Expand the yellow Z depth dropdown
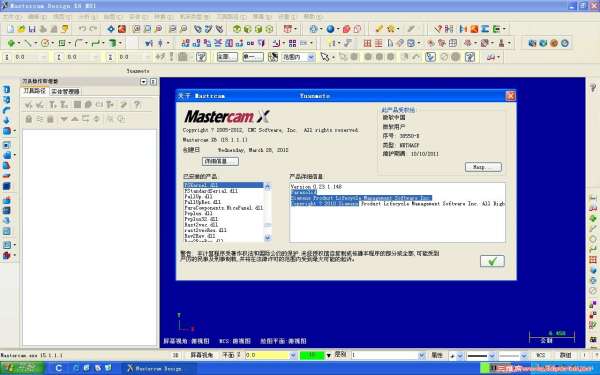This screenshot has height=375, width=600. (293, 355)
